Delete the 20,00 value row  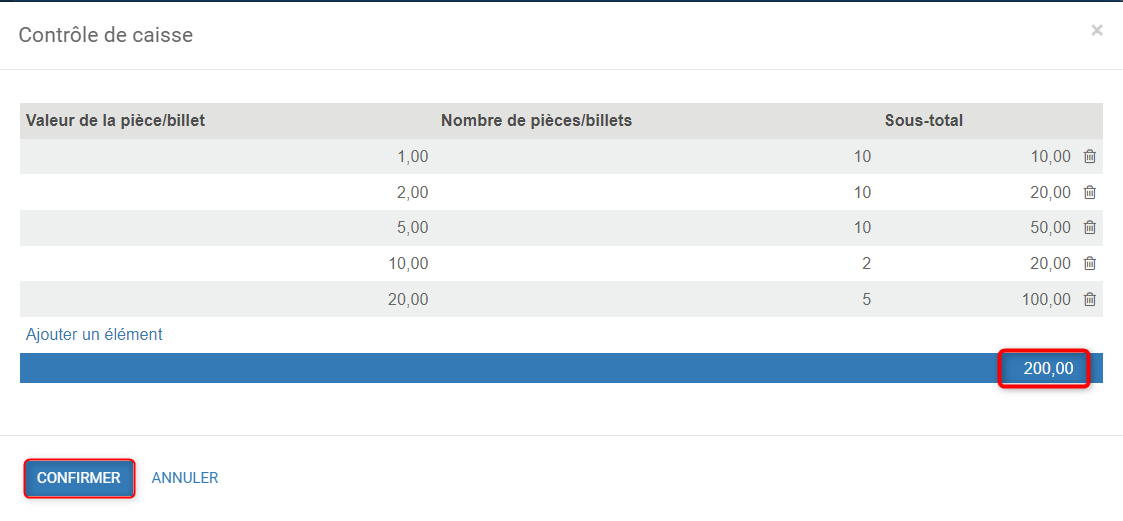click(x=1089, y=299)
